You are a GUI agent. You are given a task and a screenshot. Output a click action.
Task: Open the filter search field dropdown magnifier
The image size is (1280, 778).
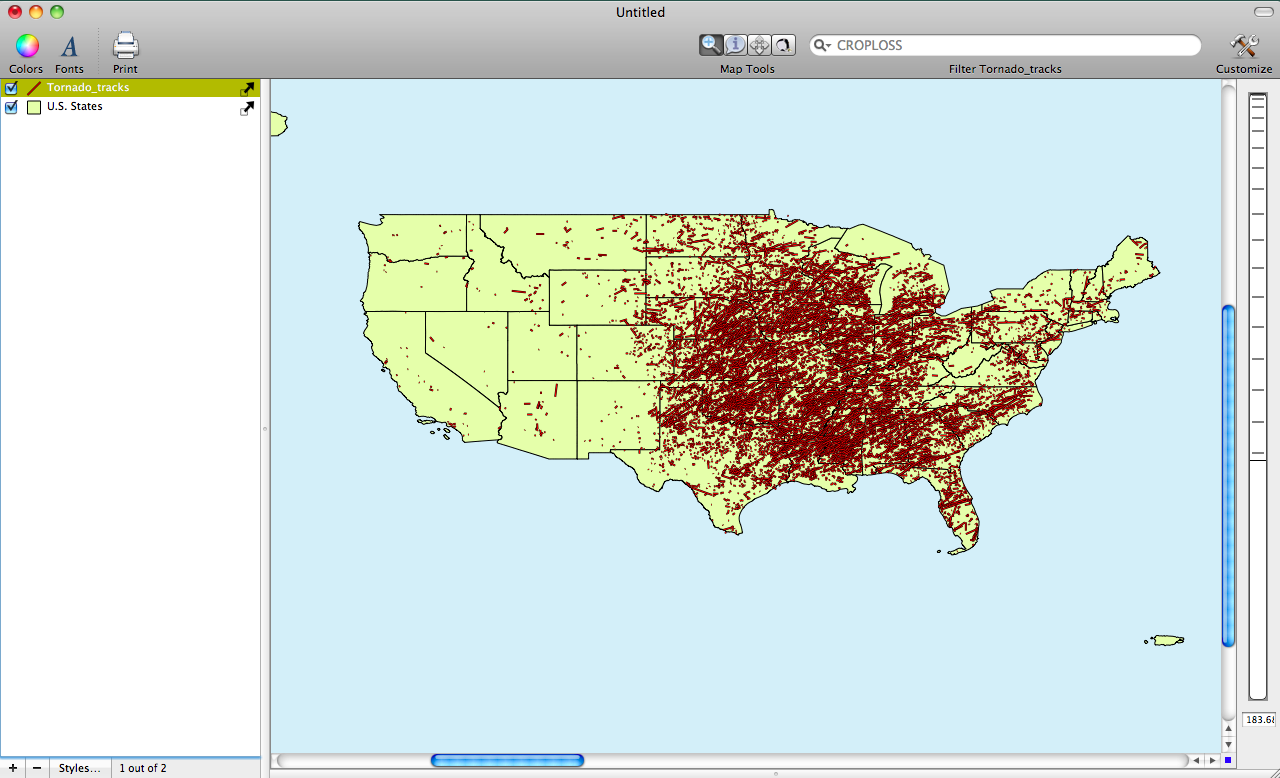(822, 46)
